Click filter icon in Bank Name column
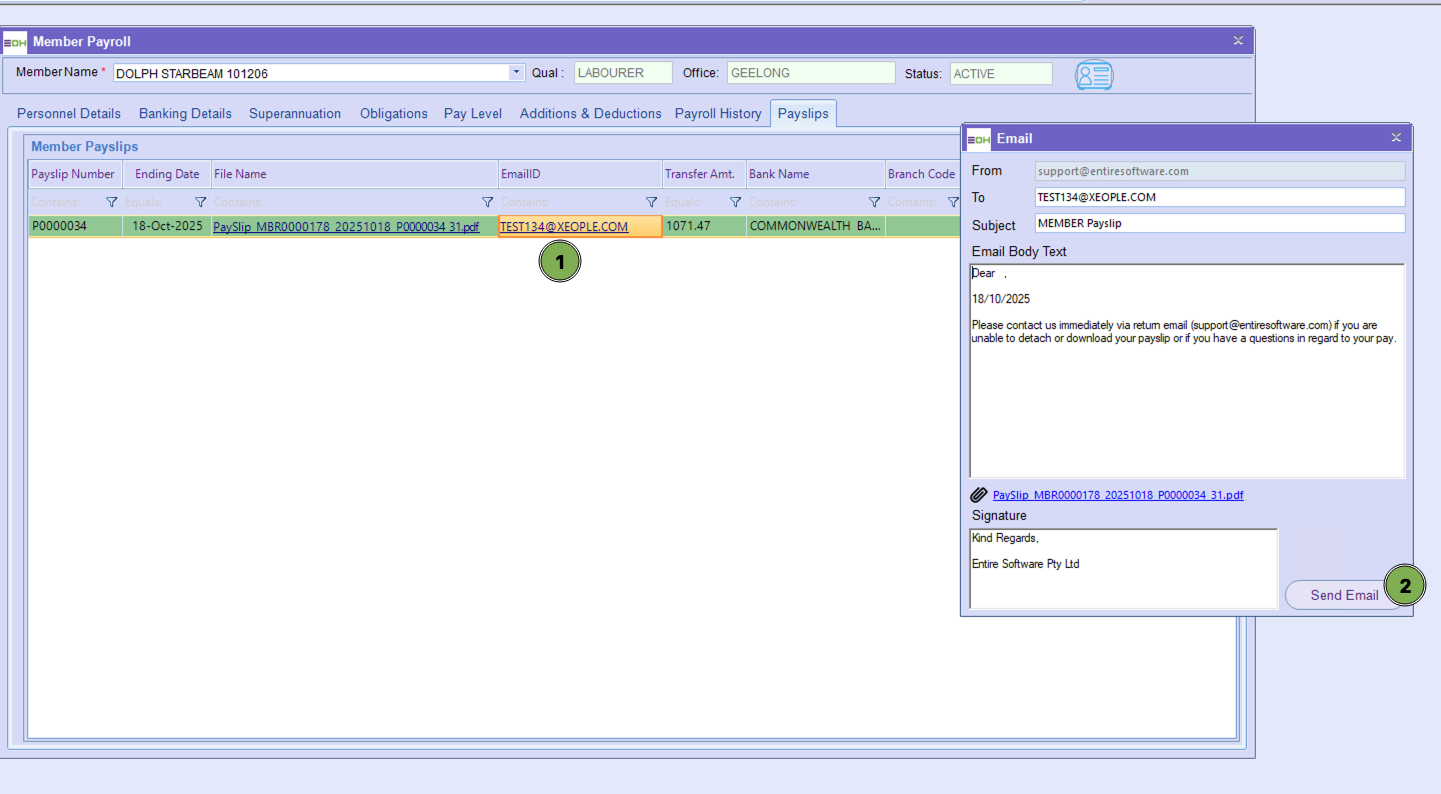Screen dimensions: 1441x794 click(874, 202)
